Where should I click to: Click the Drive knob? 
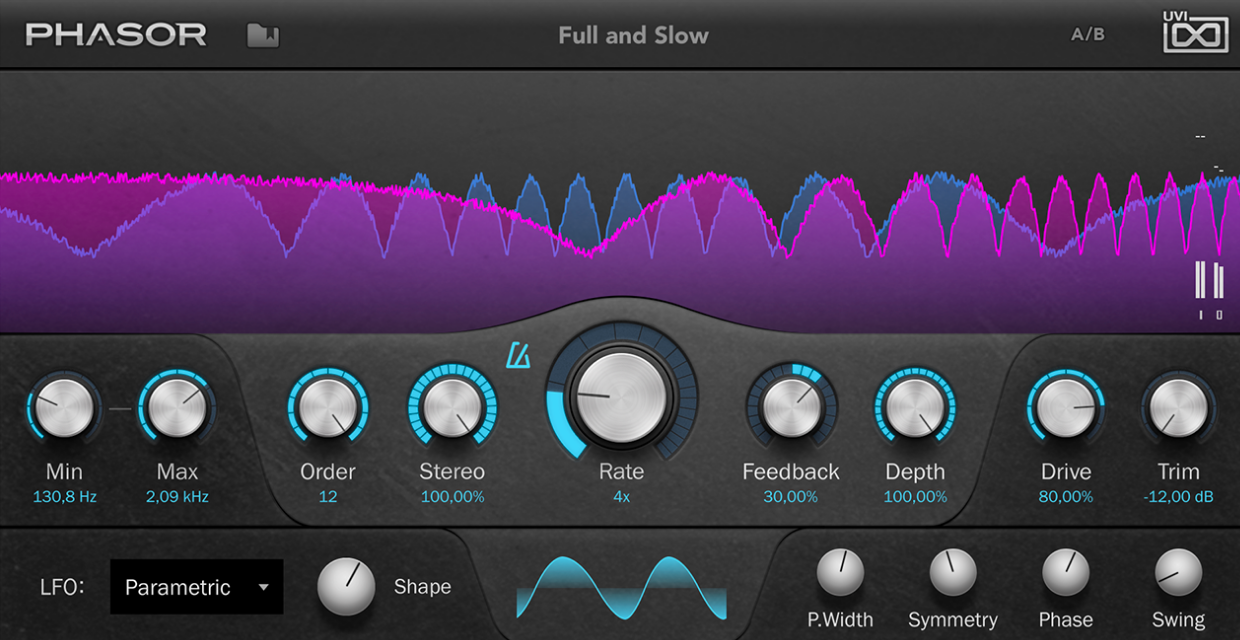click(x=1066, y=408)
